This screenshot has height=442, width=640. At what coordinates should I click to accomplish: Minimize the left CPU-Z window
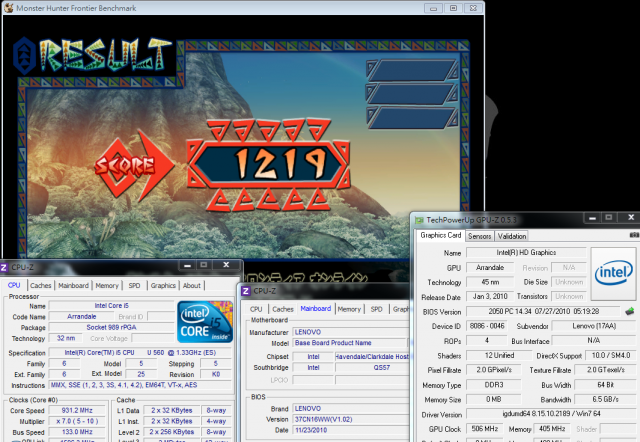pos(187,265)
